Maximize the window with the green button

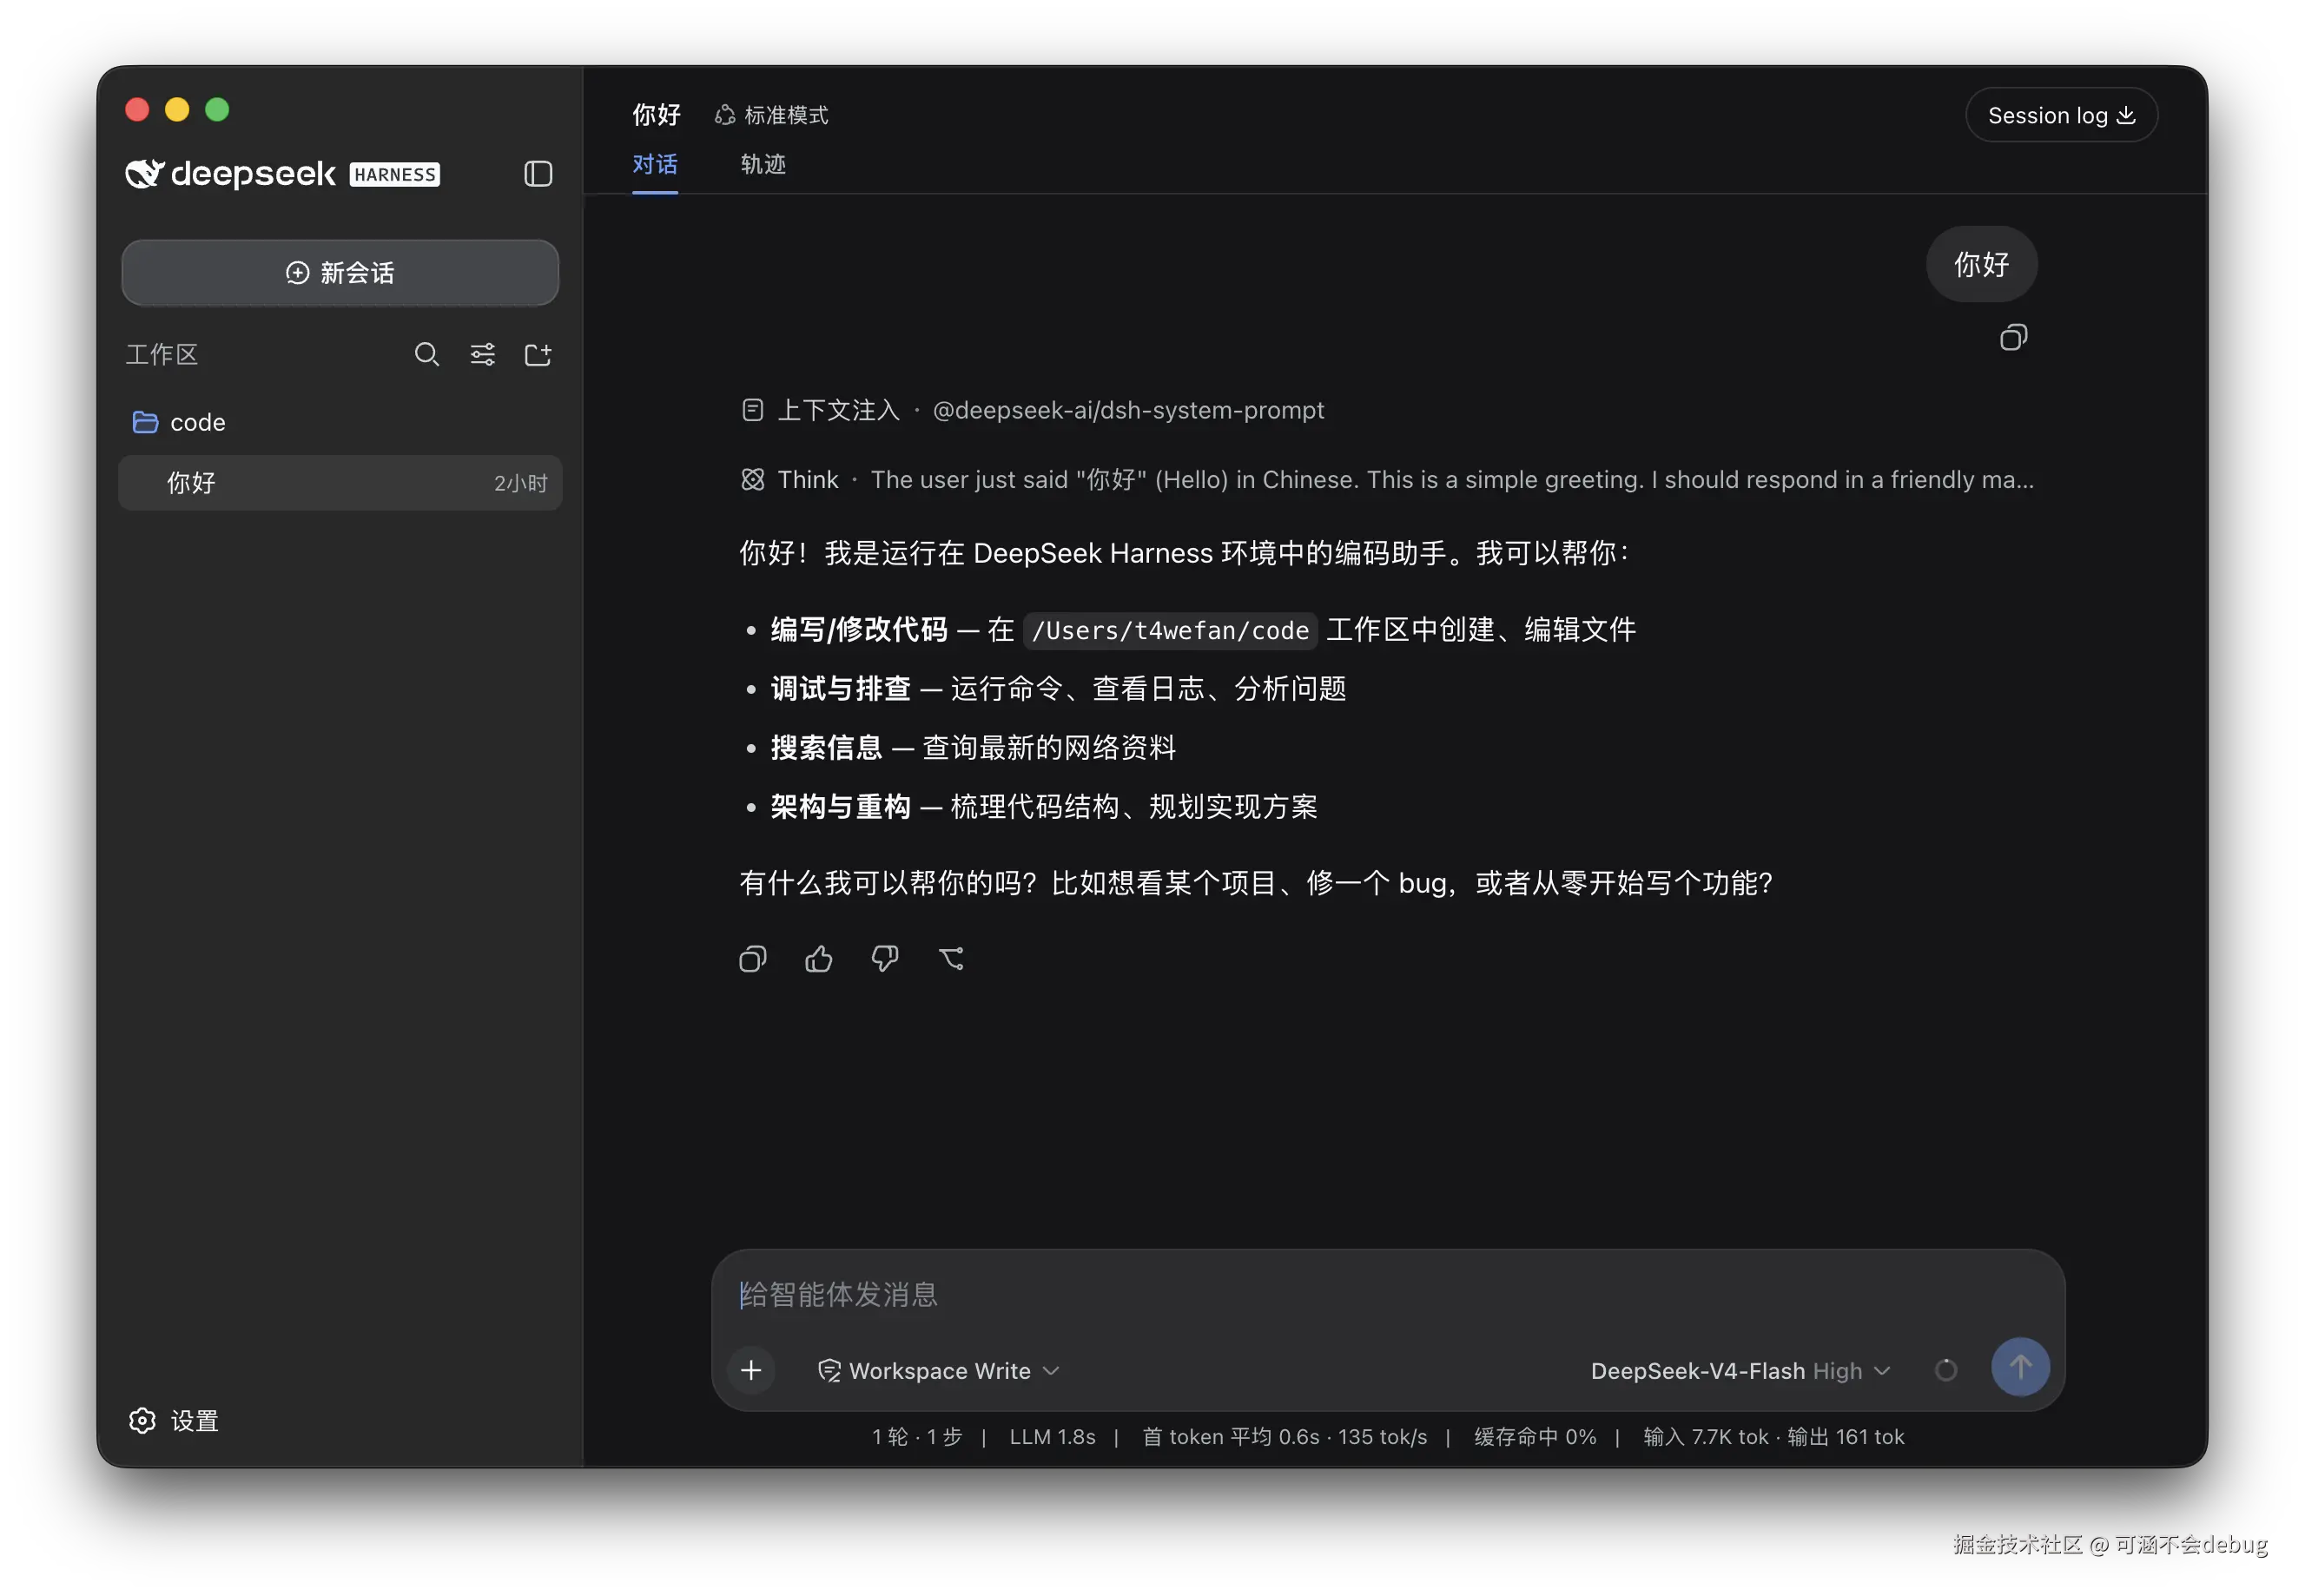point(217,109)
